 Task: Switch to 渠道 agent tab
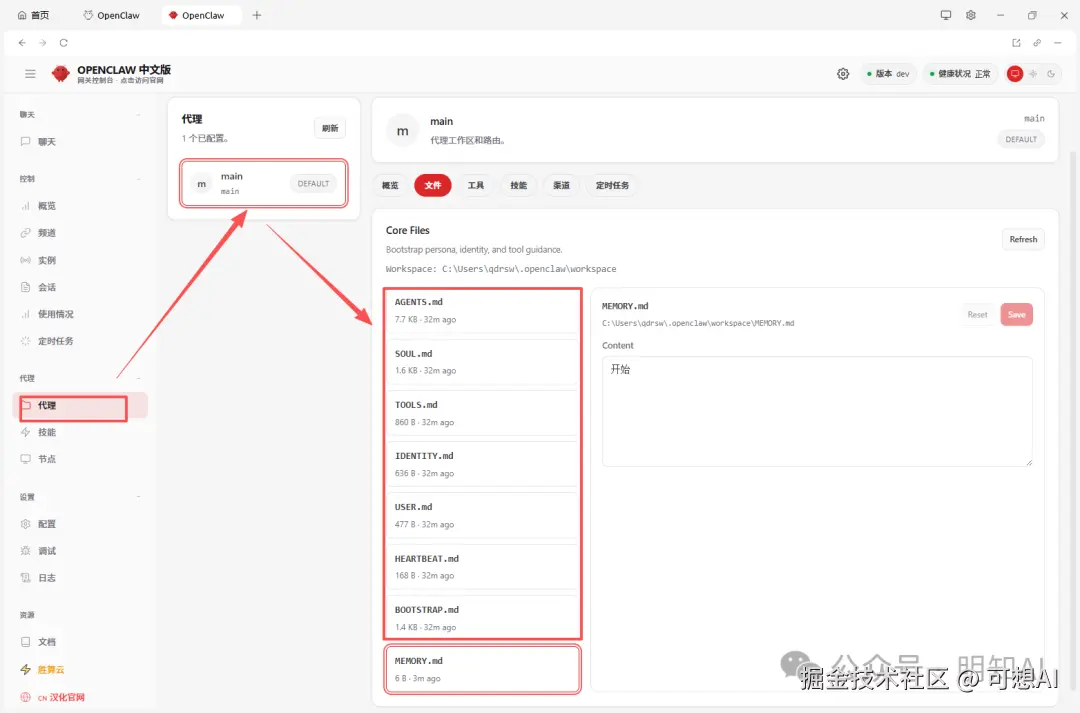561,185
